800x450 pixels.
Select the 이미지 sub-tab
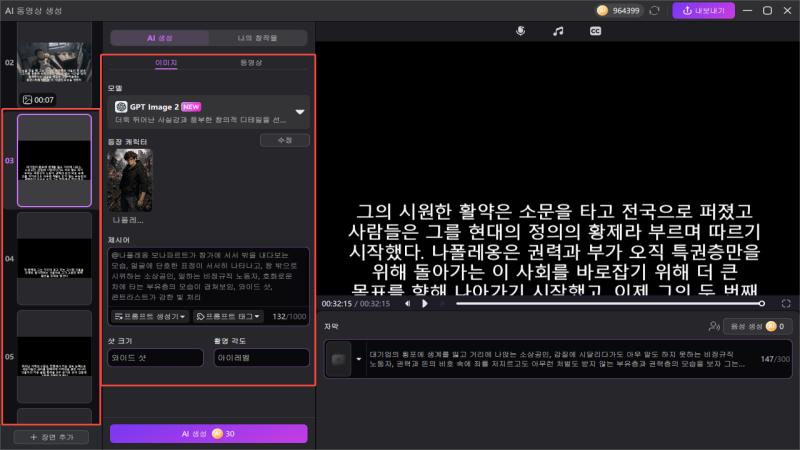pos(166,63)
